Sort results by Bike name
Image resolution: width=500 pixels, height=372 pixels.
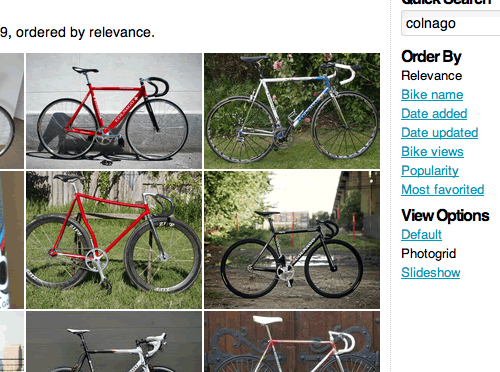[x=432, y=95]
